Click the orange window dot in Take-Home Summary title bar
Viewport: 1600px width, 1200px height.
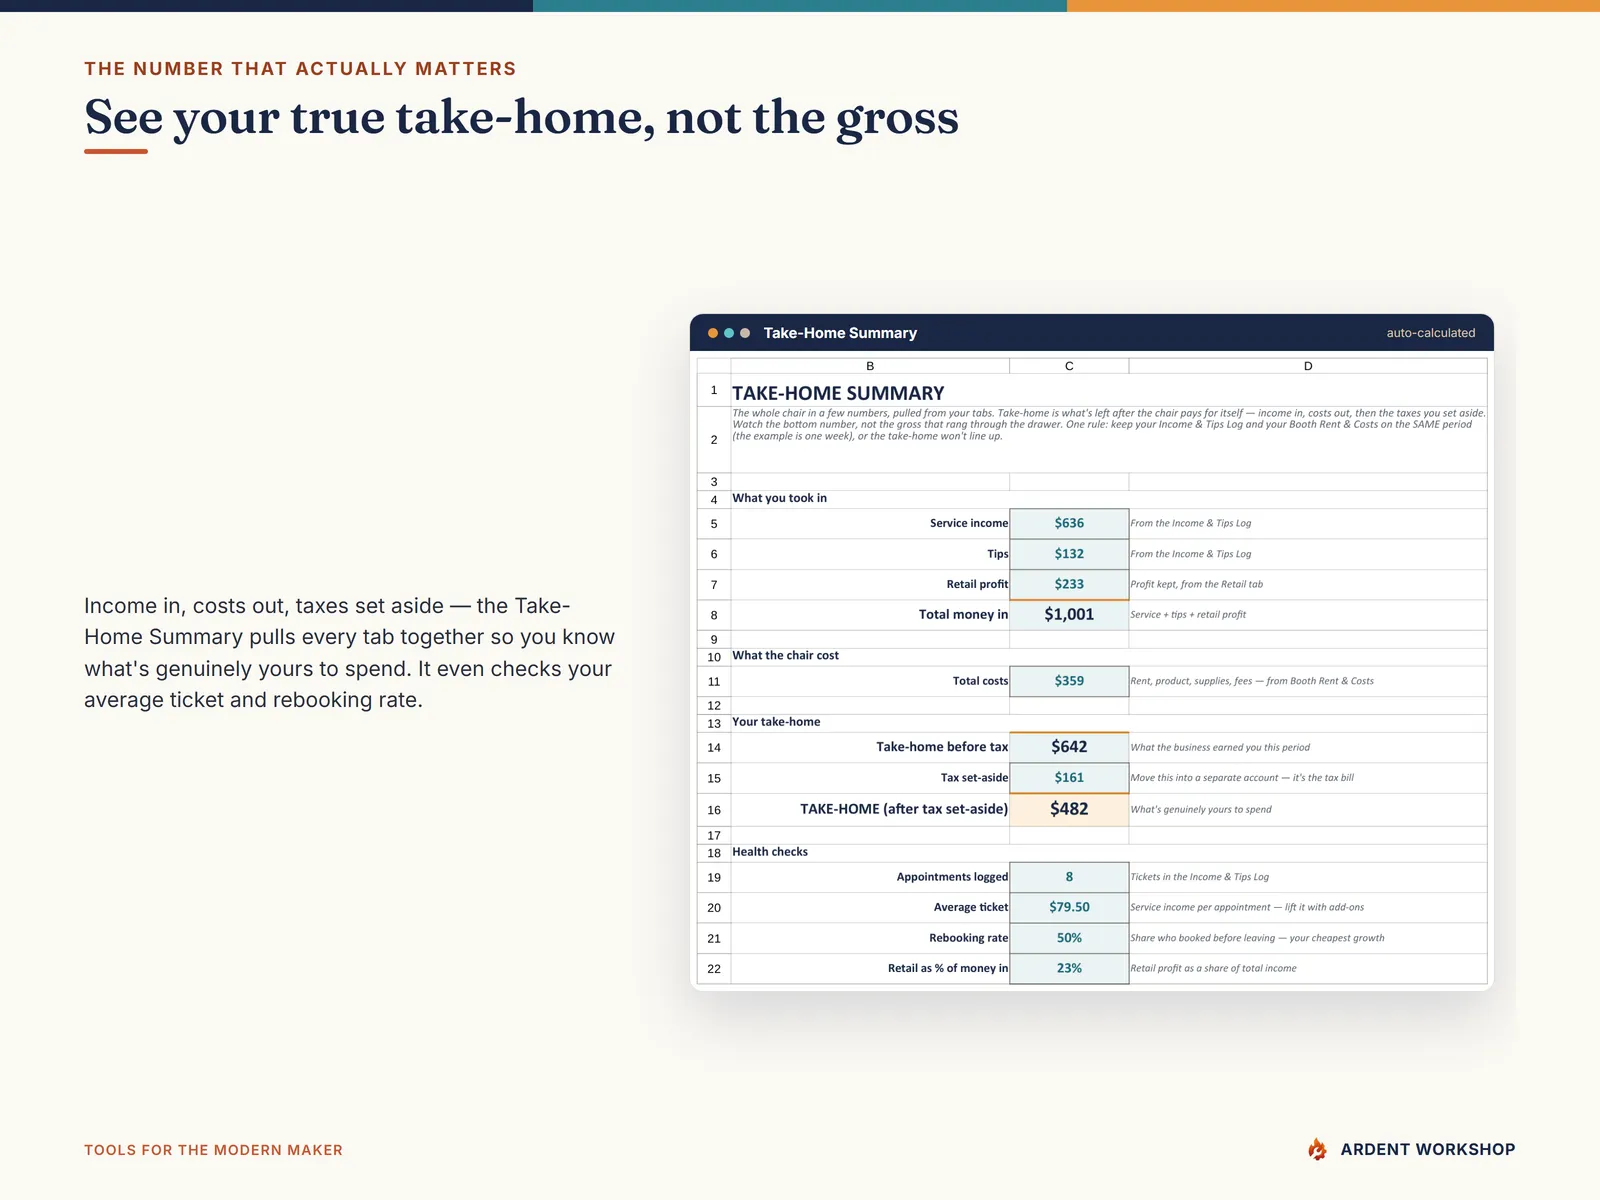[x=713, y=333]
